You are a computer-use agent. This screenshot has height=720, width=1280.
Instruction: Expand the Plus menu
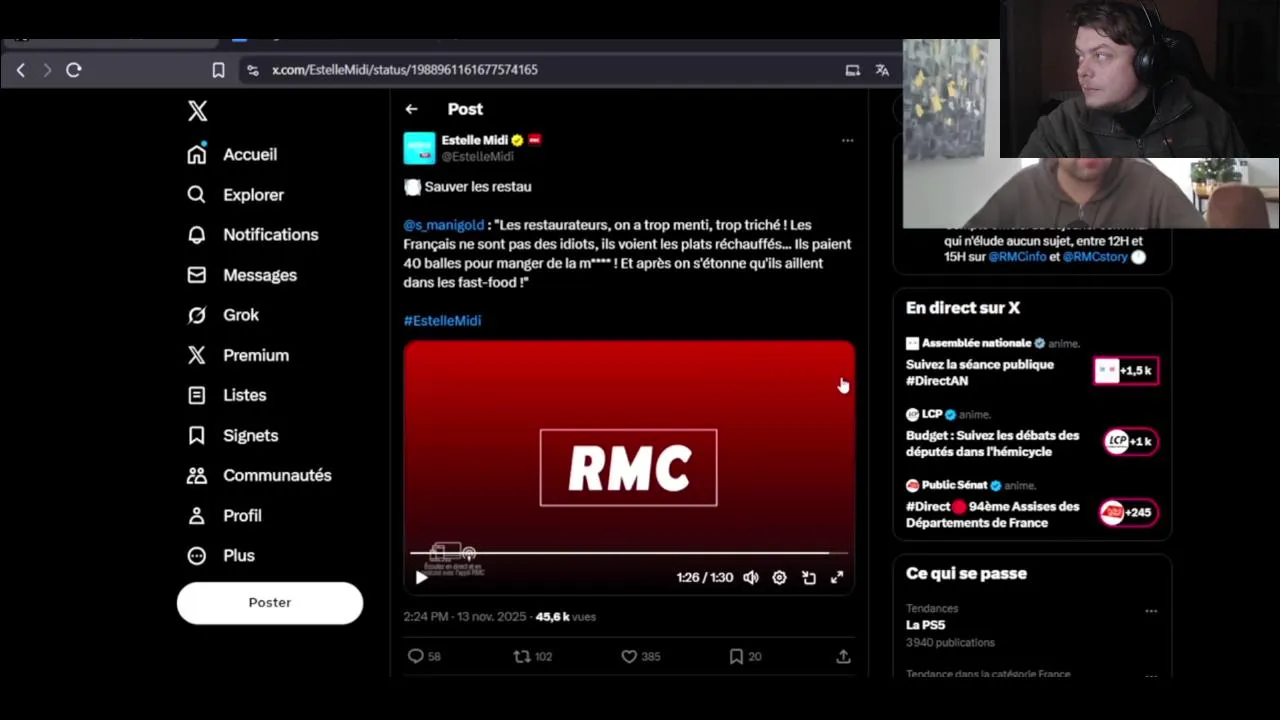(x=221, y=555)
